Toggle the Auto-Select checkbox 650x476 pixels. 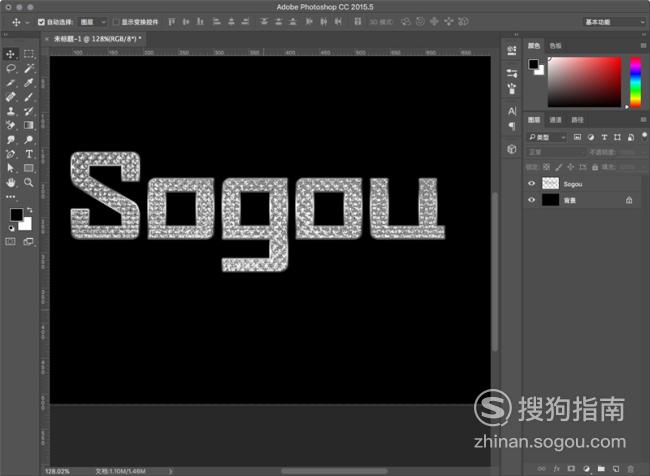(x=41, y=22)
